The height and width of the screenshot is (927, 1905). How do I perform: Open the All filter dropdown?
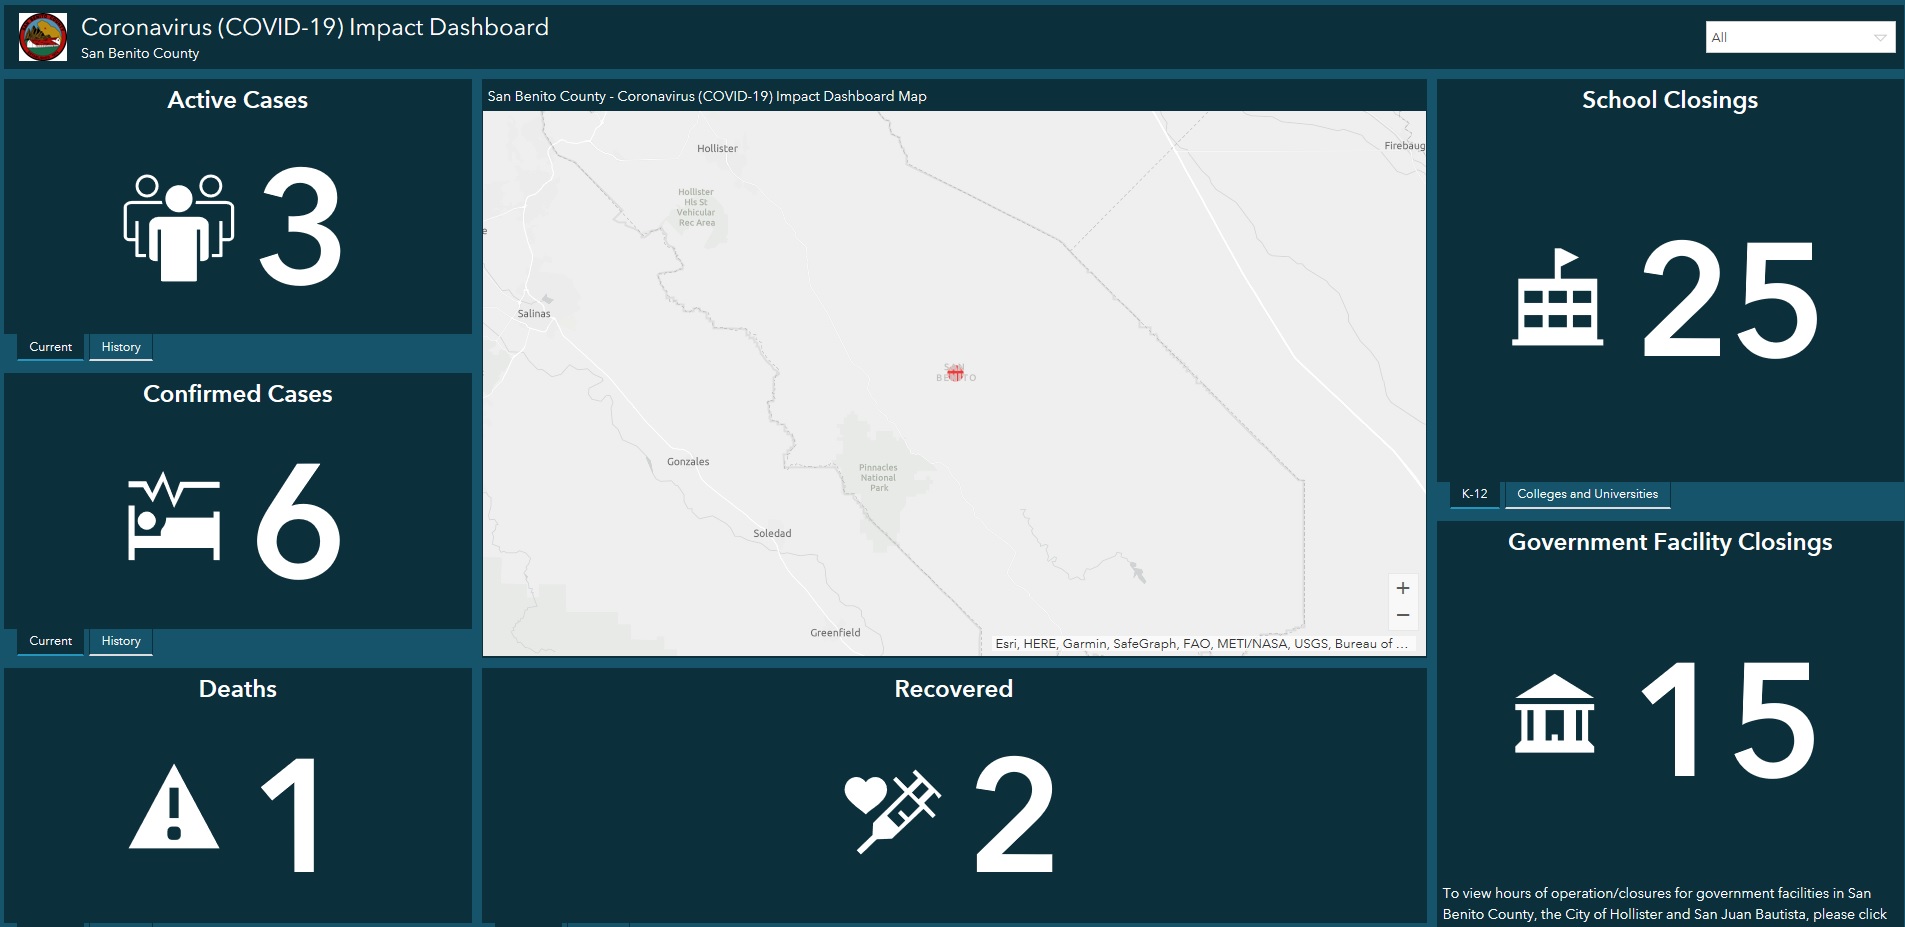coord(1799,38)
